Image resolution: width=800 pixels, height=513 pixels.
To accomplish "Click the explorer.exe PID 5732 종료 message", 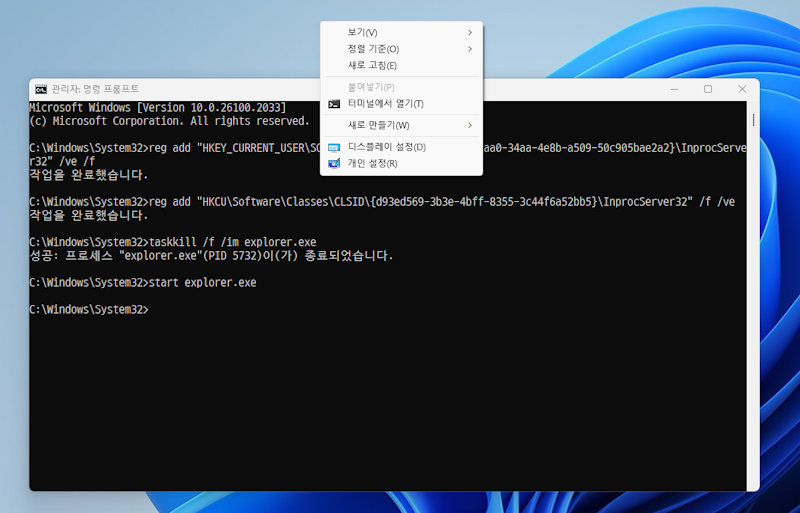I will click(x=211, y=256).
